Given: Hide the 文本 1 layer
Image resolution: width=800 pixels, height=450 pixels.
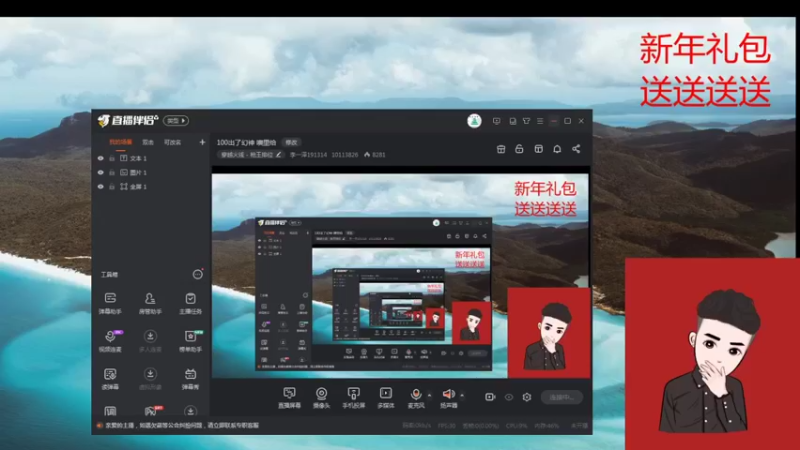Looking at the screenshot, I should [x=101, y=158].
